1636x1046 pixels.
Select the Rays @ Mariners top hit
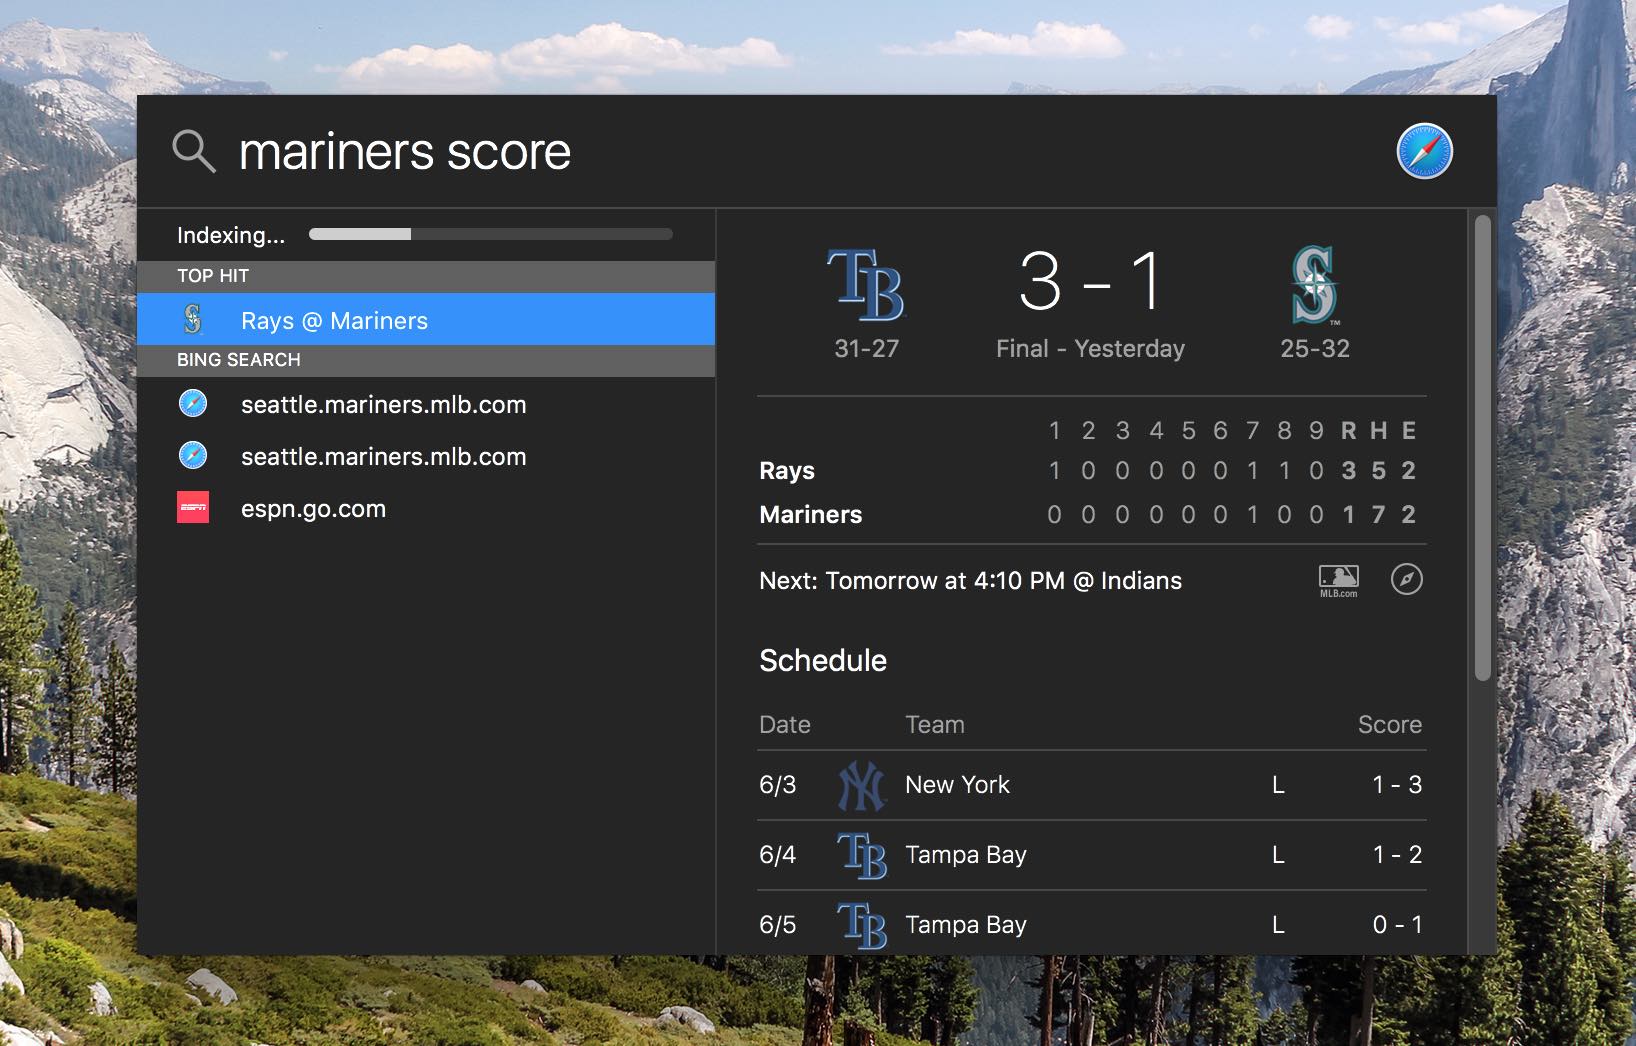click(426, 320)
